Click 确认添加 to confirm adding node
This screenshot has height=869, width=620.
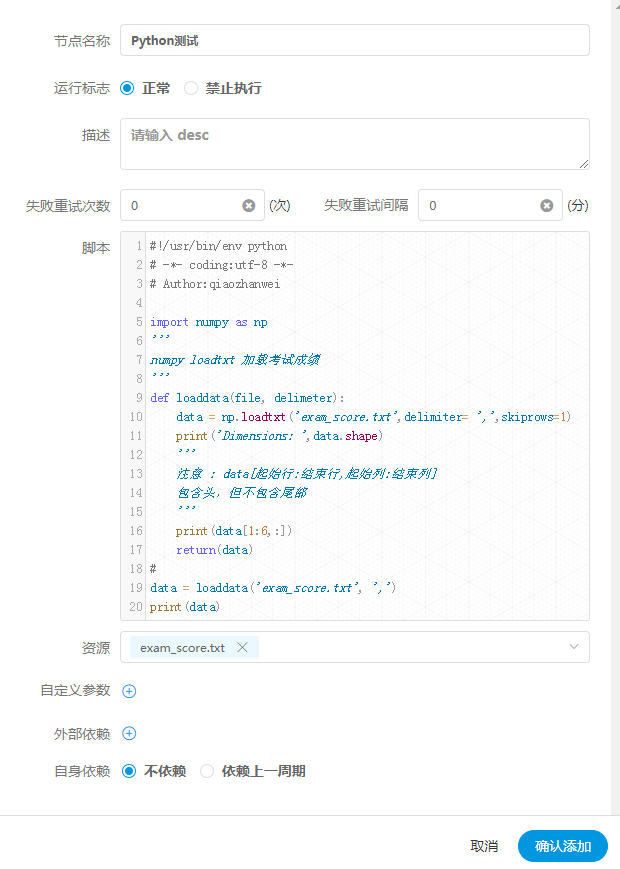point(563,846)
